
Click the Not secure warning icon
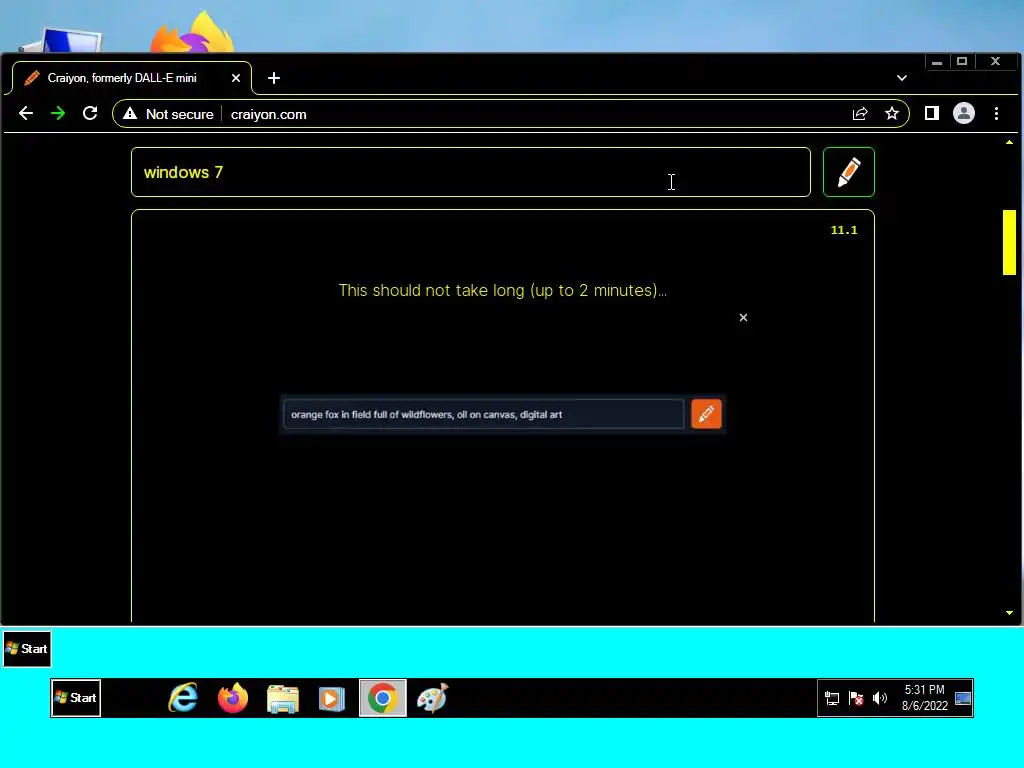coord(130,114)
